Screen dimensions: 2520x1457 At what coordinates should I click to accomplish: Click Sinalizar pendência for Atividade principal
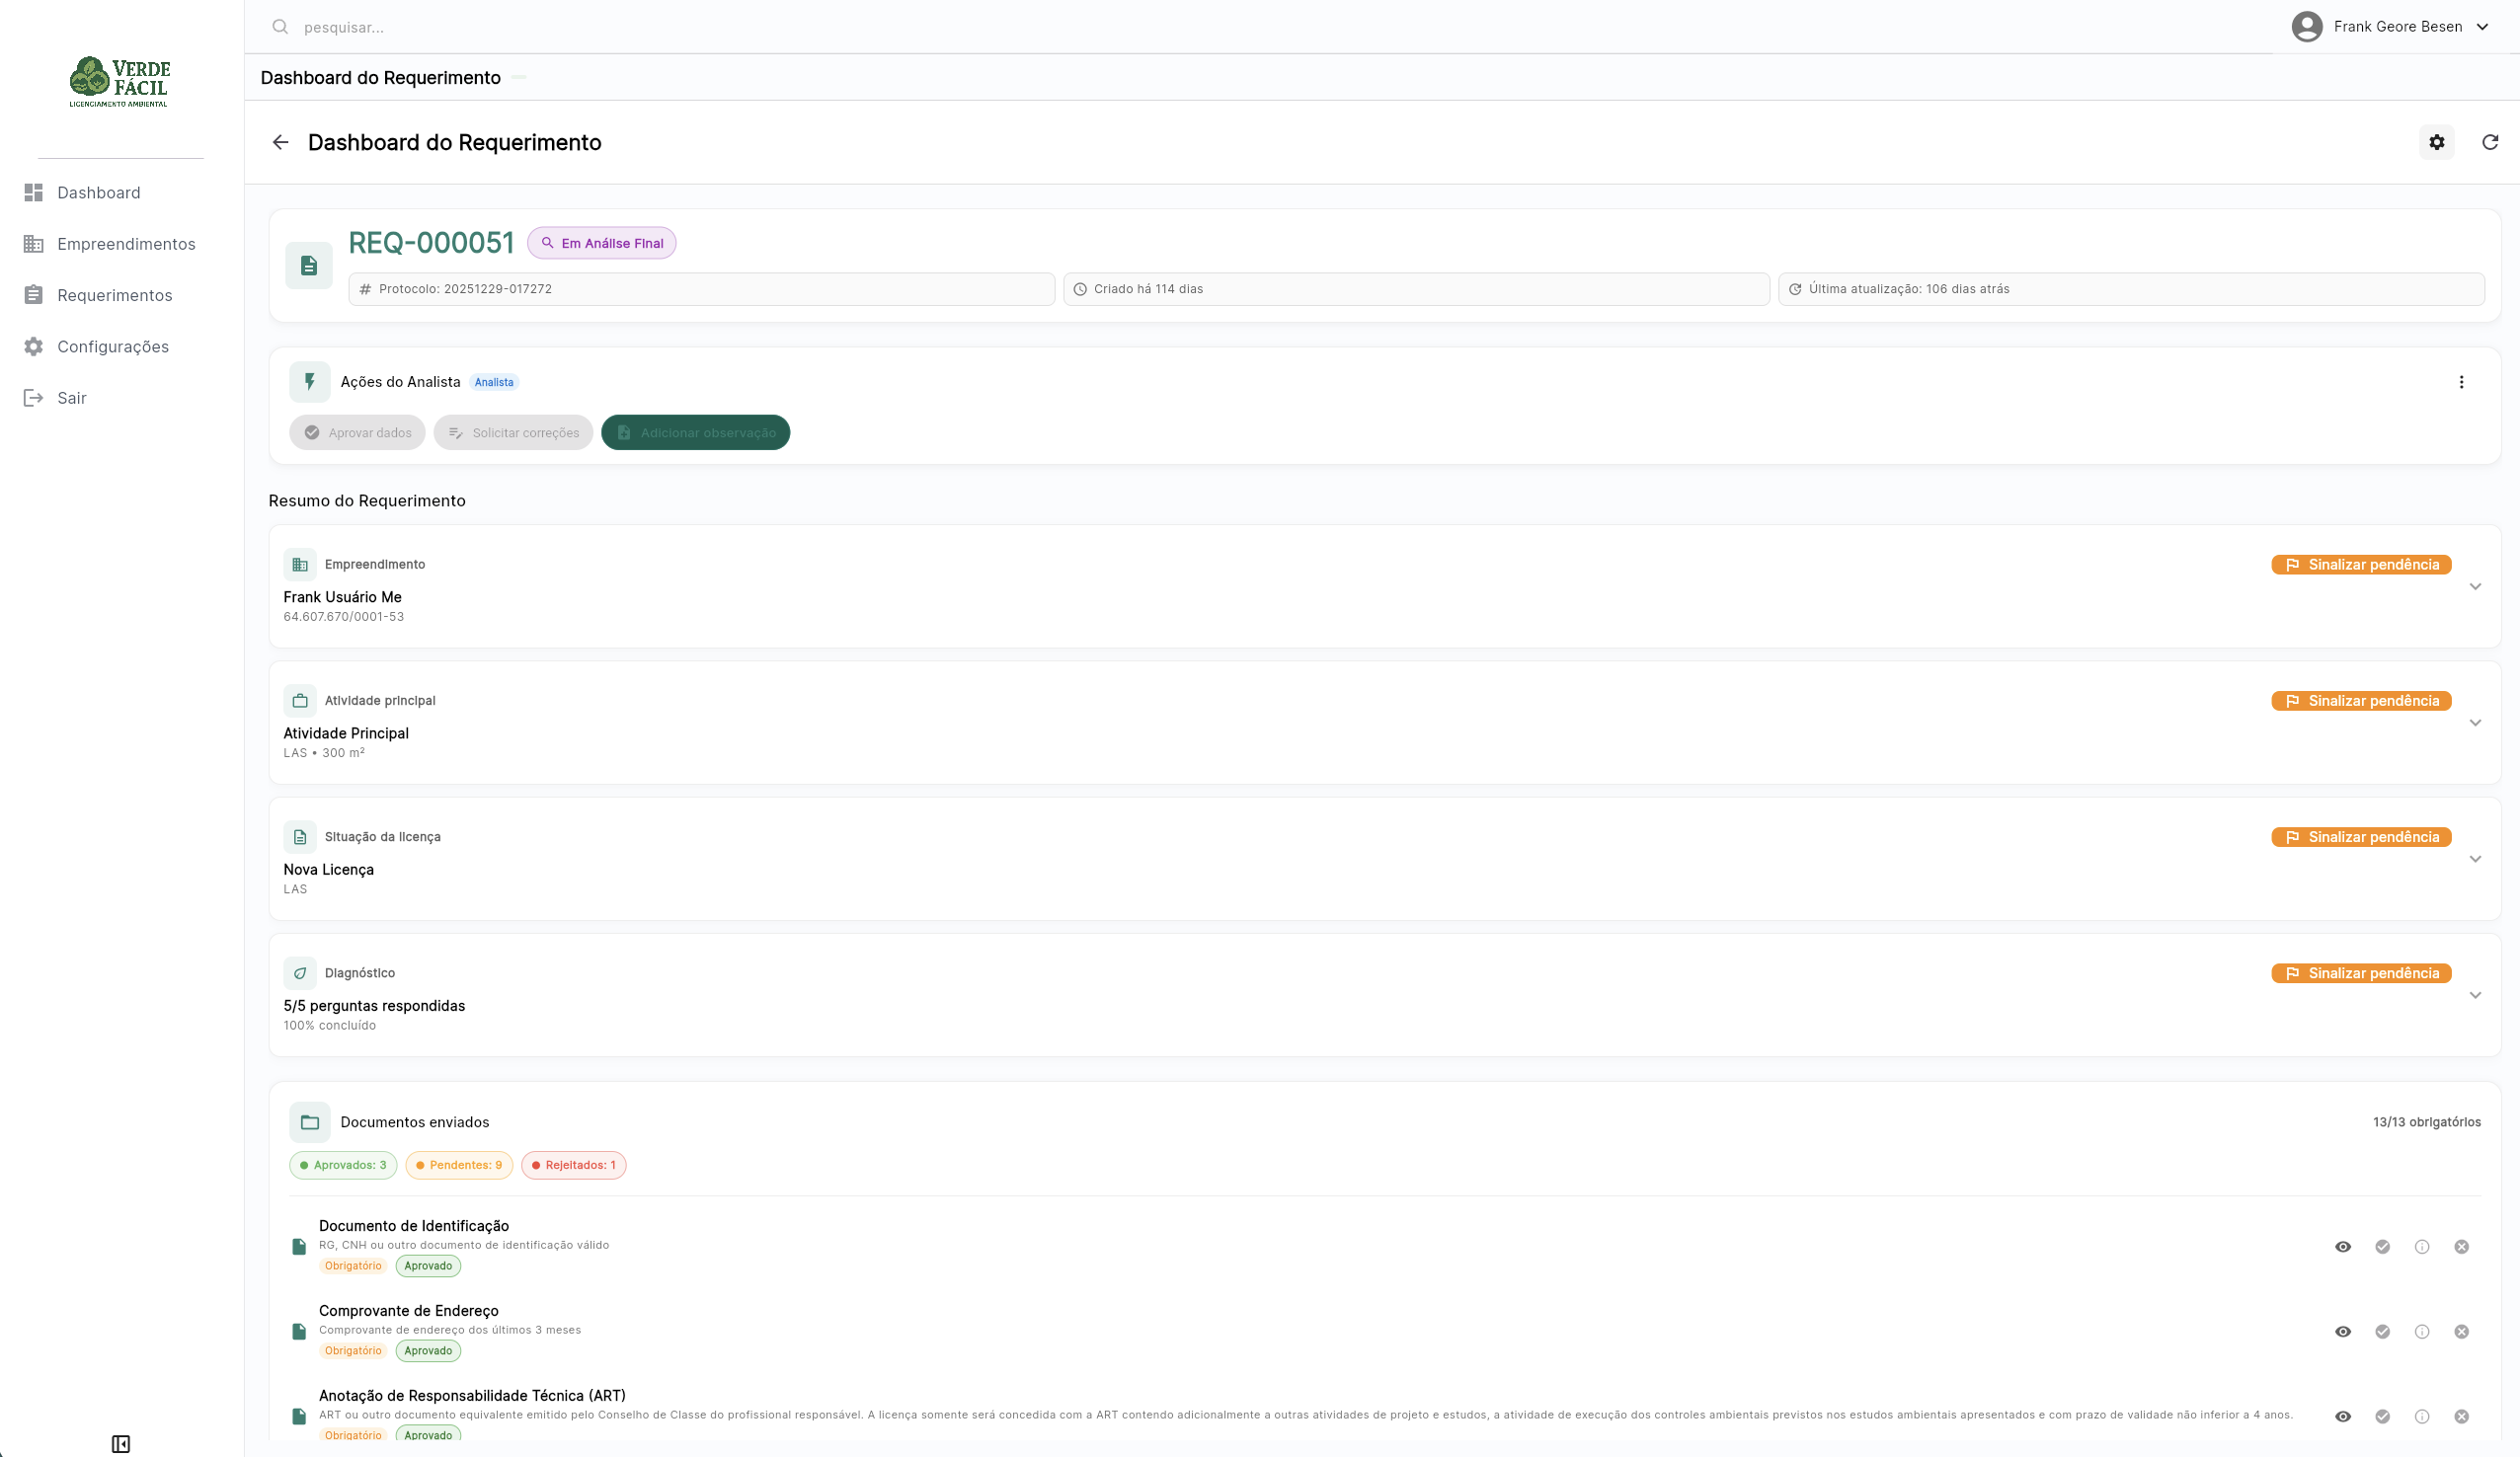[2360, 701]
